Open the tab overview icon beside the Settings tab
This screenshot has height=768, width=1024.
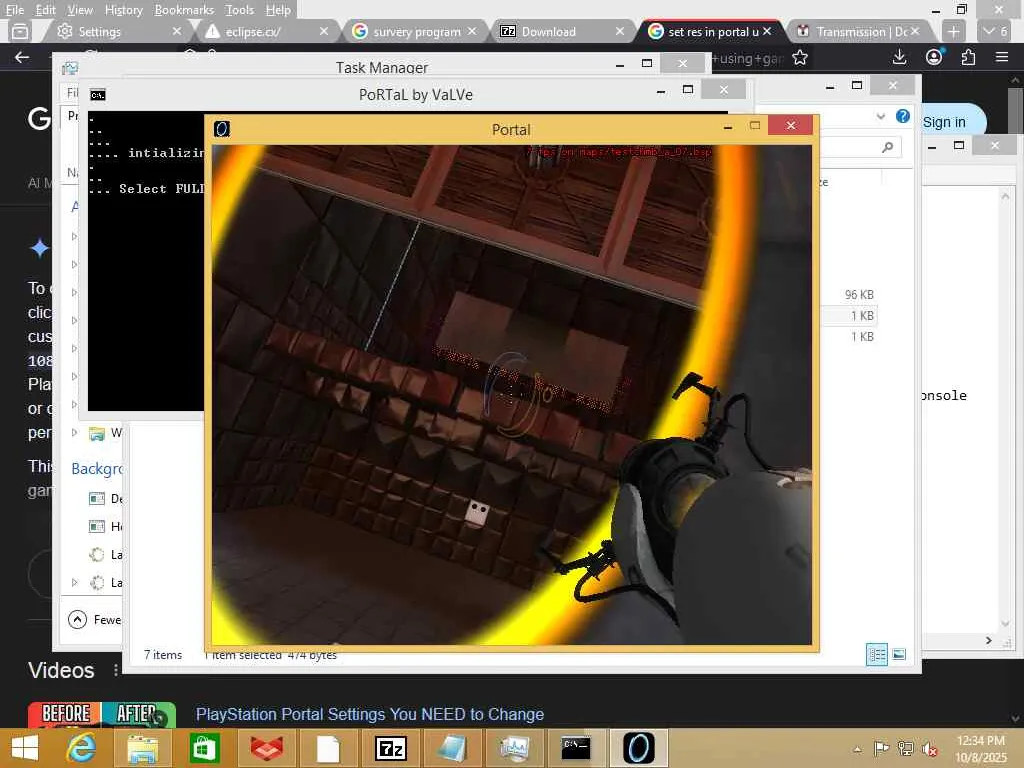coord(20,31)
